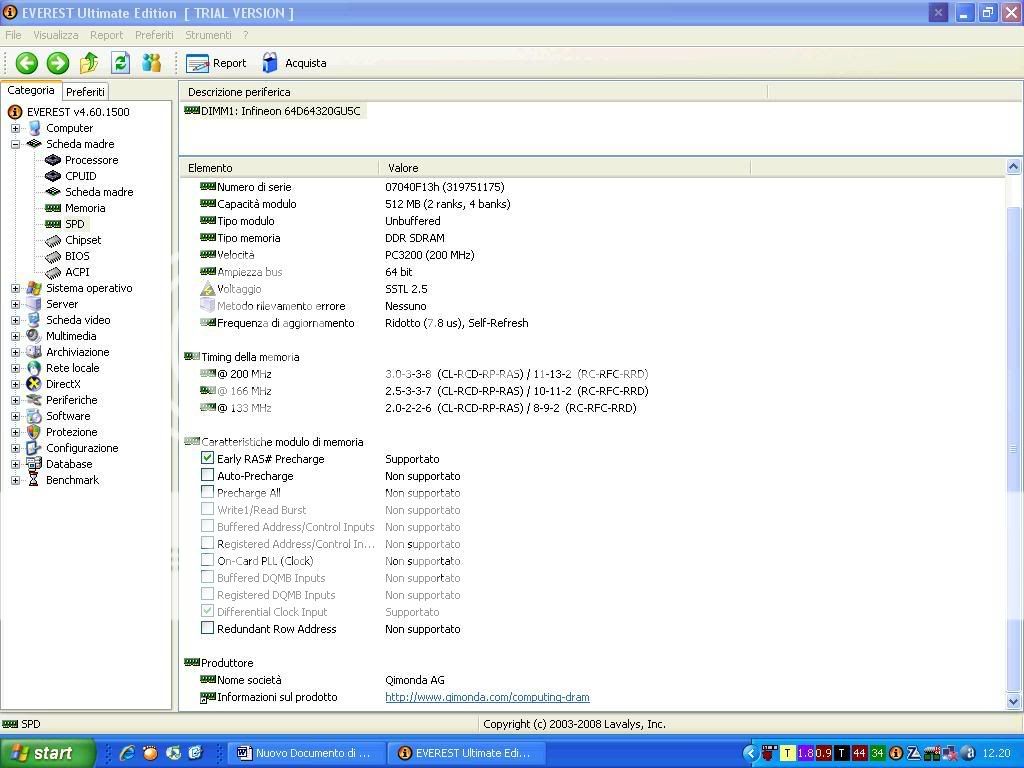Open the Users toolbar icon with two people
Image resolution: width=1024 pixels, height=768 pixels.
pyautogui.click(x=152, y=63)
